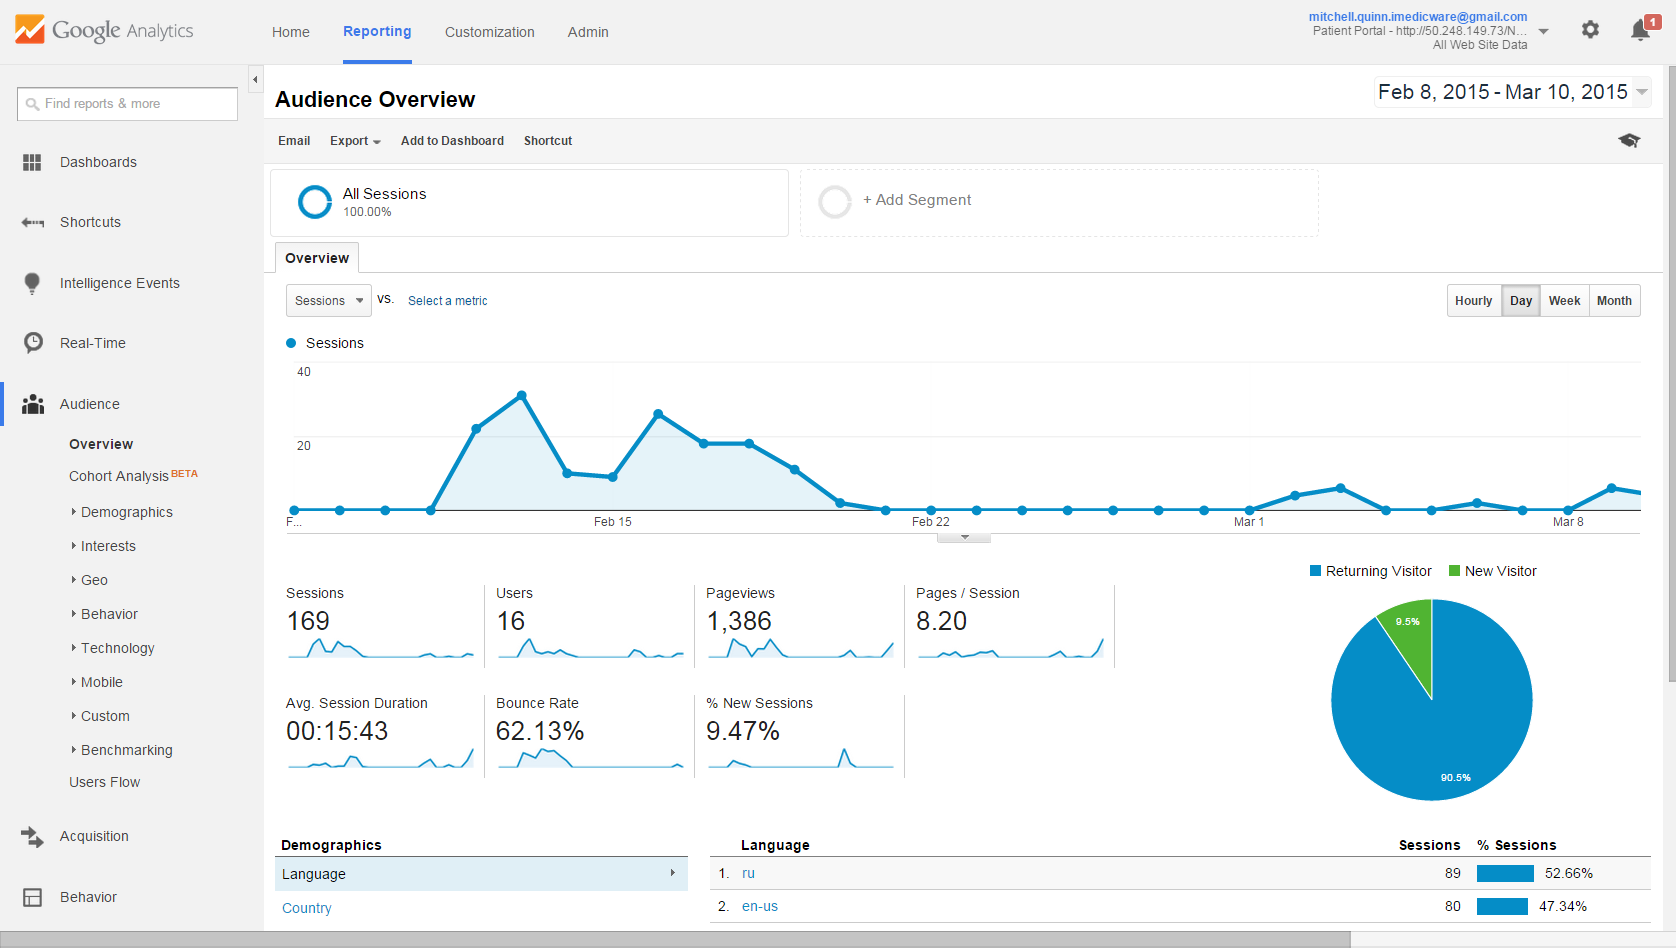
Task: Select Week chart granularity
Action: point(1565,301)
